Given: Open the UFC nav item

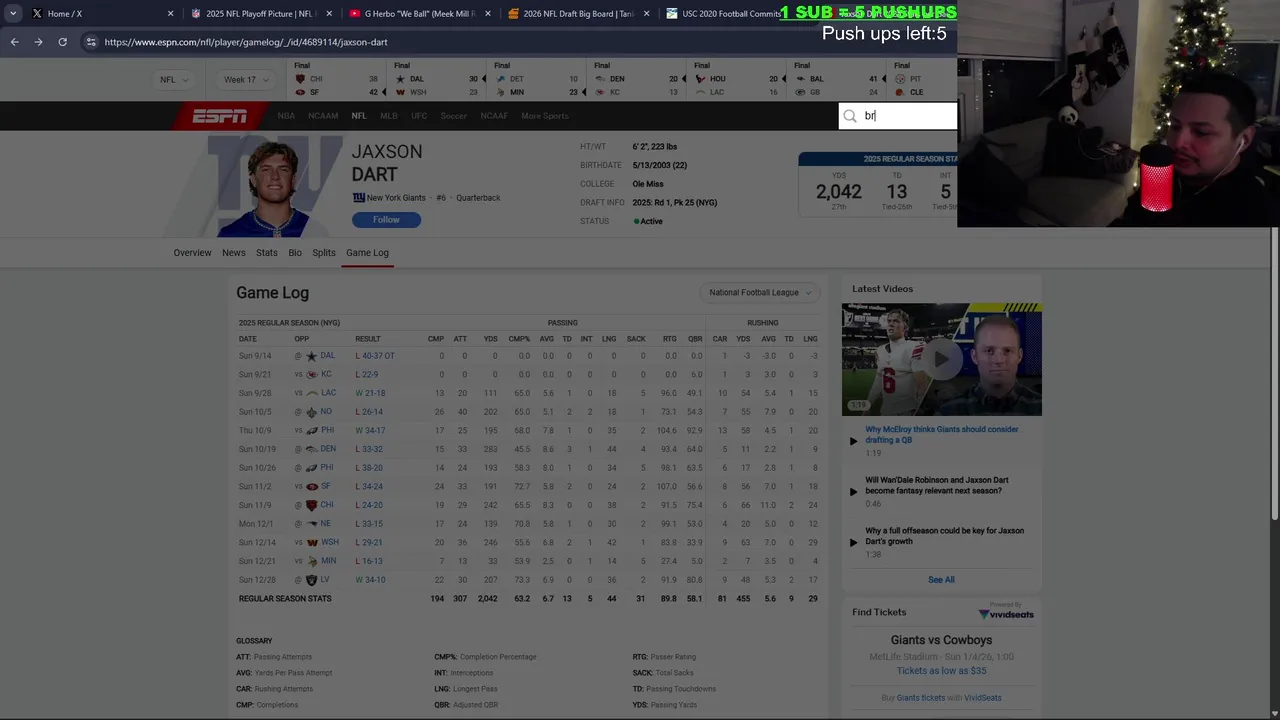Looking at the screenshot, I should (x=419, y=116).
